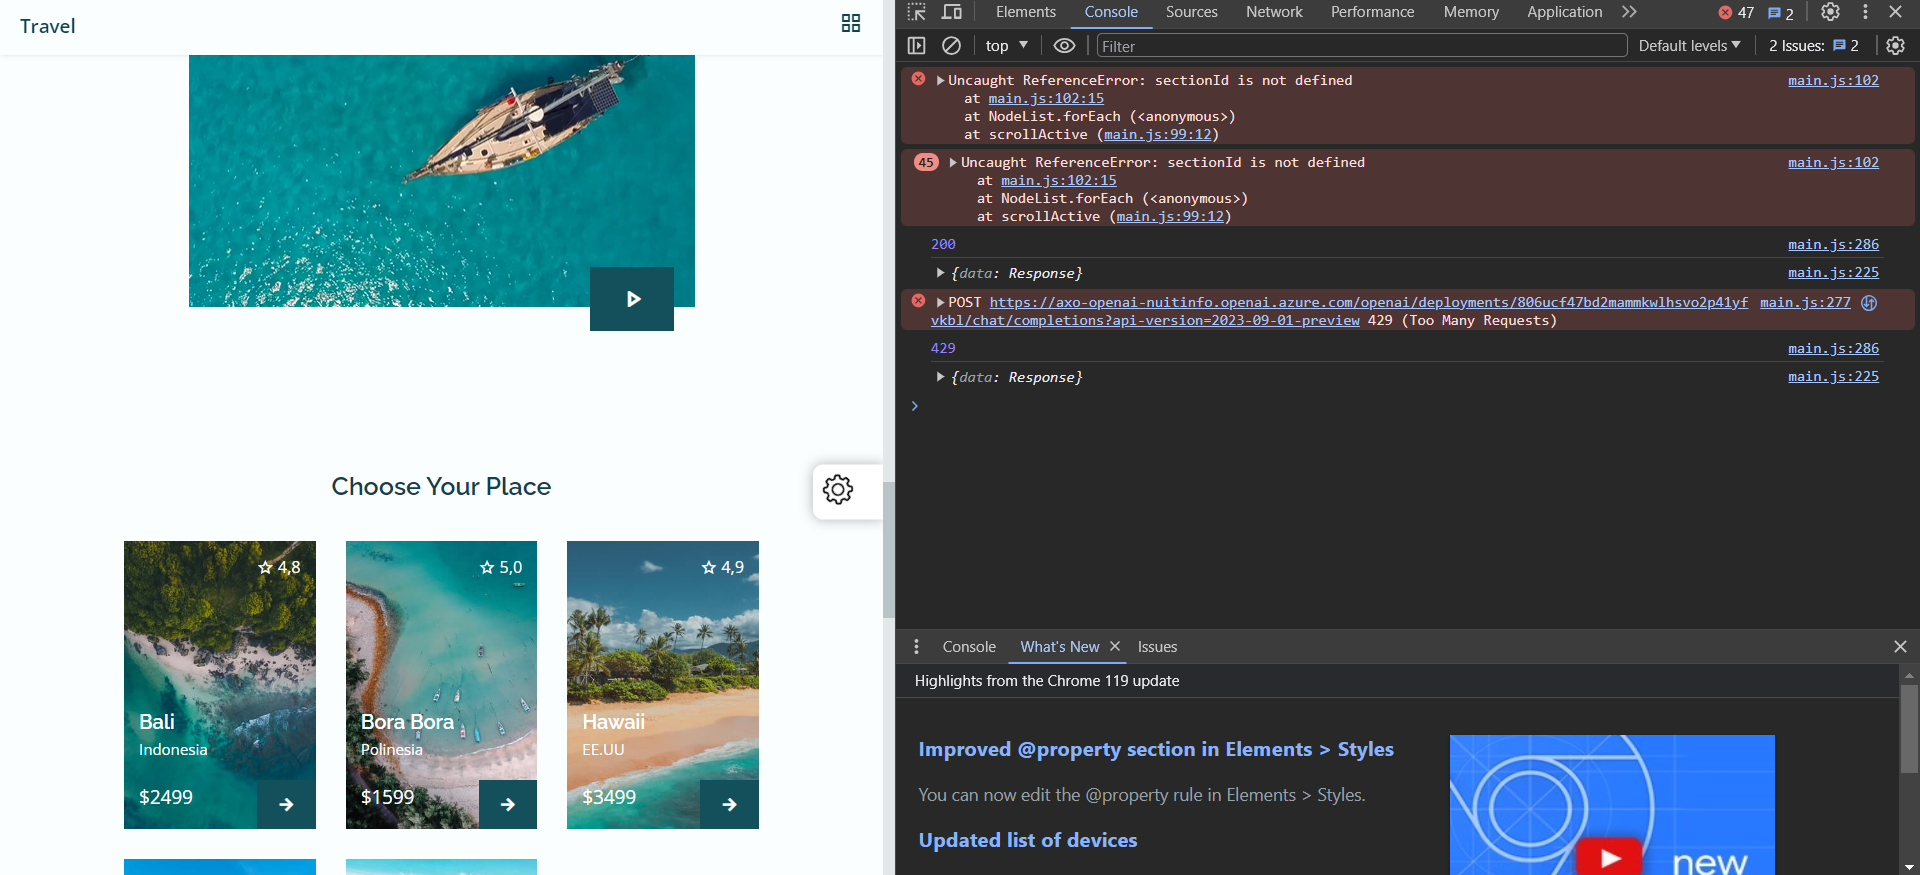
Task: Click the 45 repeat count badge
Action: point(926,162)
